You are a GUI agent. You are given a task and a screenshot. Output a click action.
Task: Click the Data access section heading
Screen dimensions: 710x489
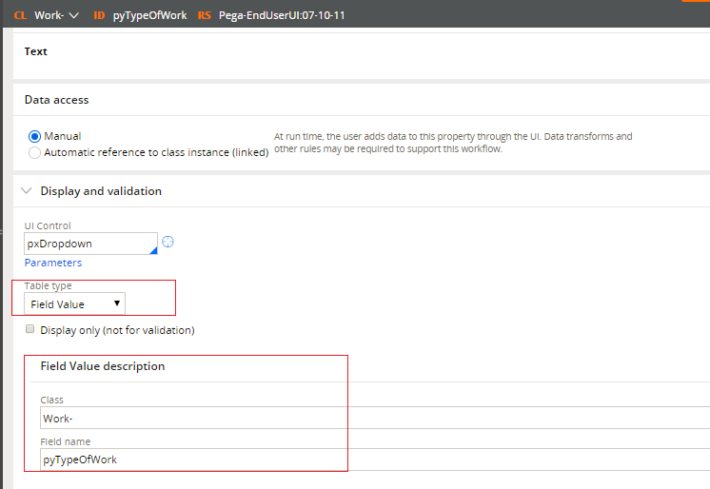[x=56, y=100]
